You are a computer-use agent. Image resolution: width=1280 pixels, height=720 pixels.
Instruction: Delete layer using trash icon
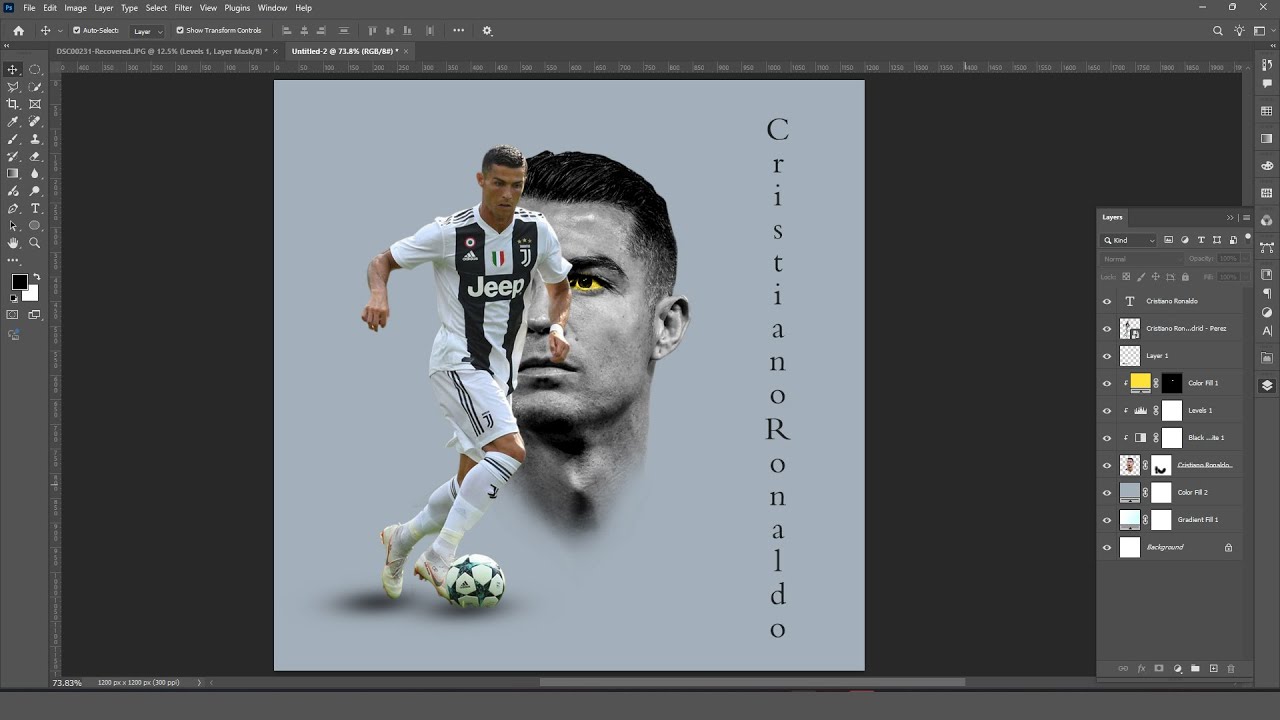point(1231,668)
